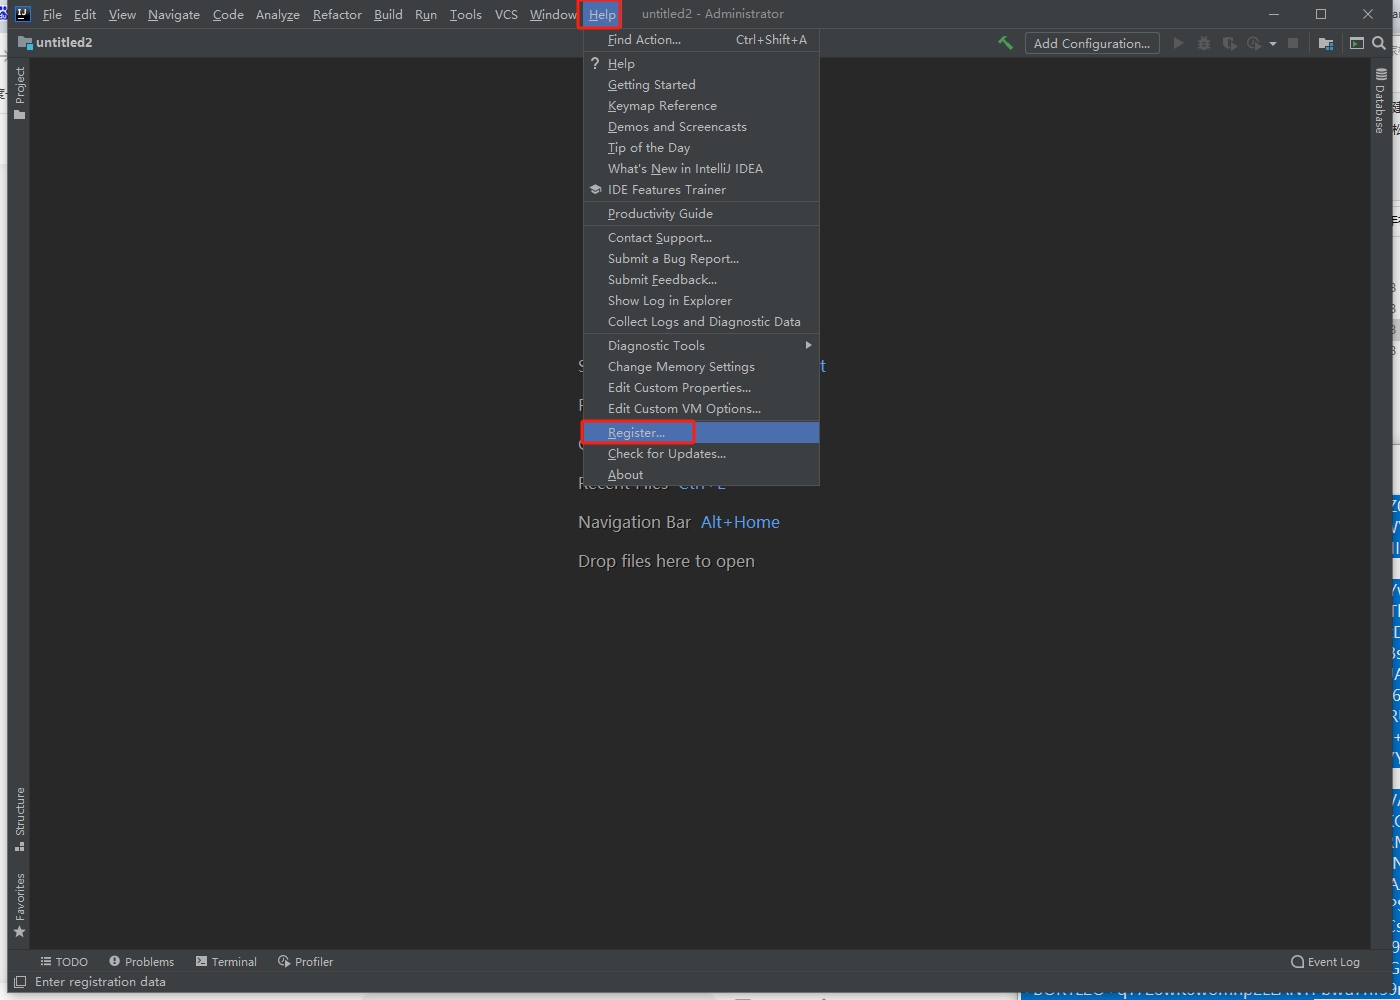1400x1000 pixels.
Task: Open the VCS menu
Action: coord(506,14)
